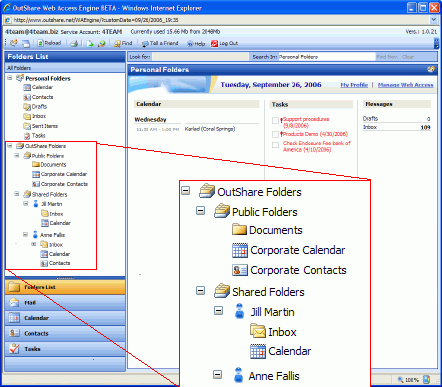Click the Search In field showing Personal Folders
This screenshot has width=442, height=387.
coord(327,57)
